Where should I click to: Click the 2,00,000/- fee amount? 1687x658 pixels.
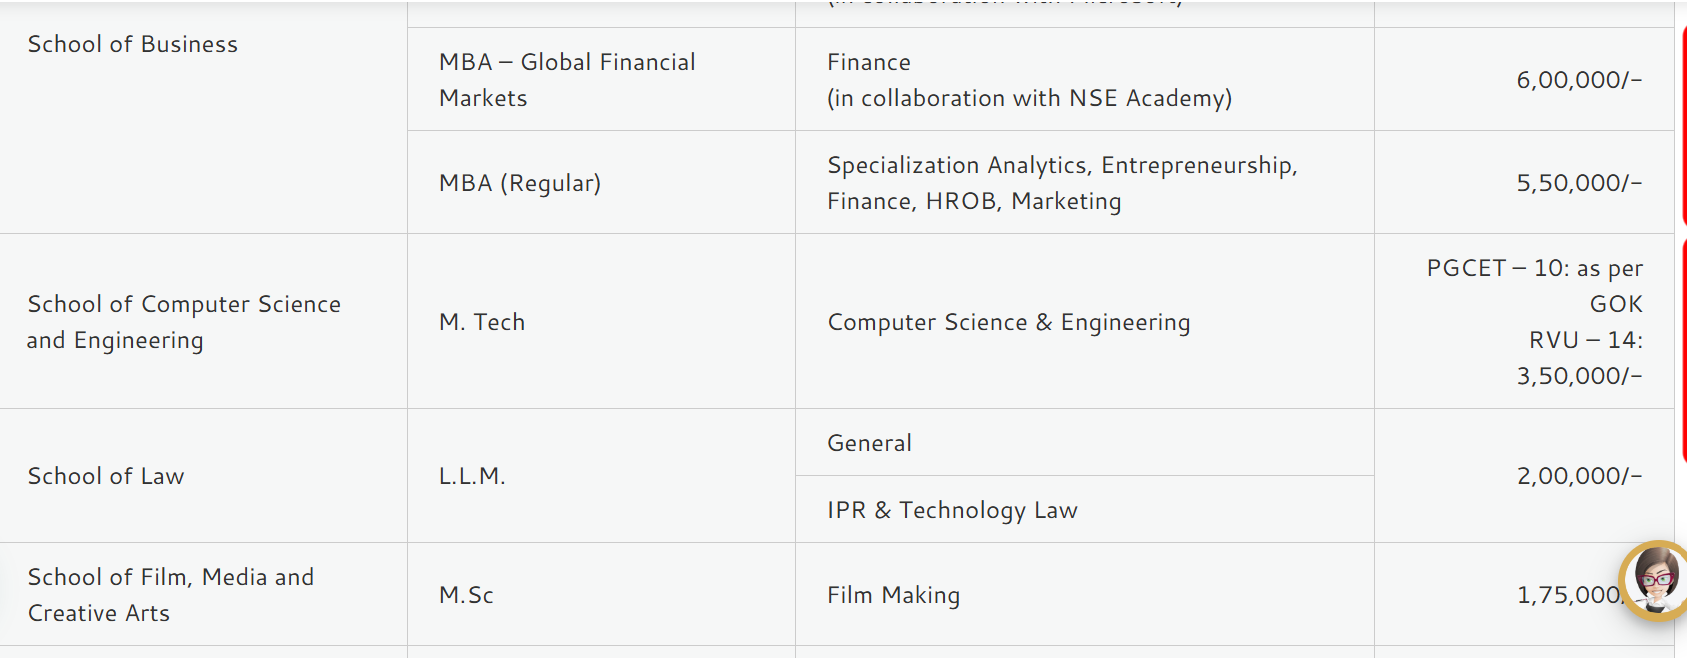coord(1576,476)
